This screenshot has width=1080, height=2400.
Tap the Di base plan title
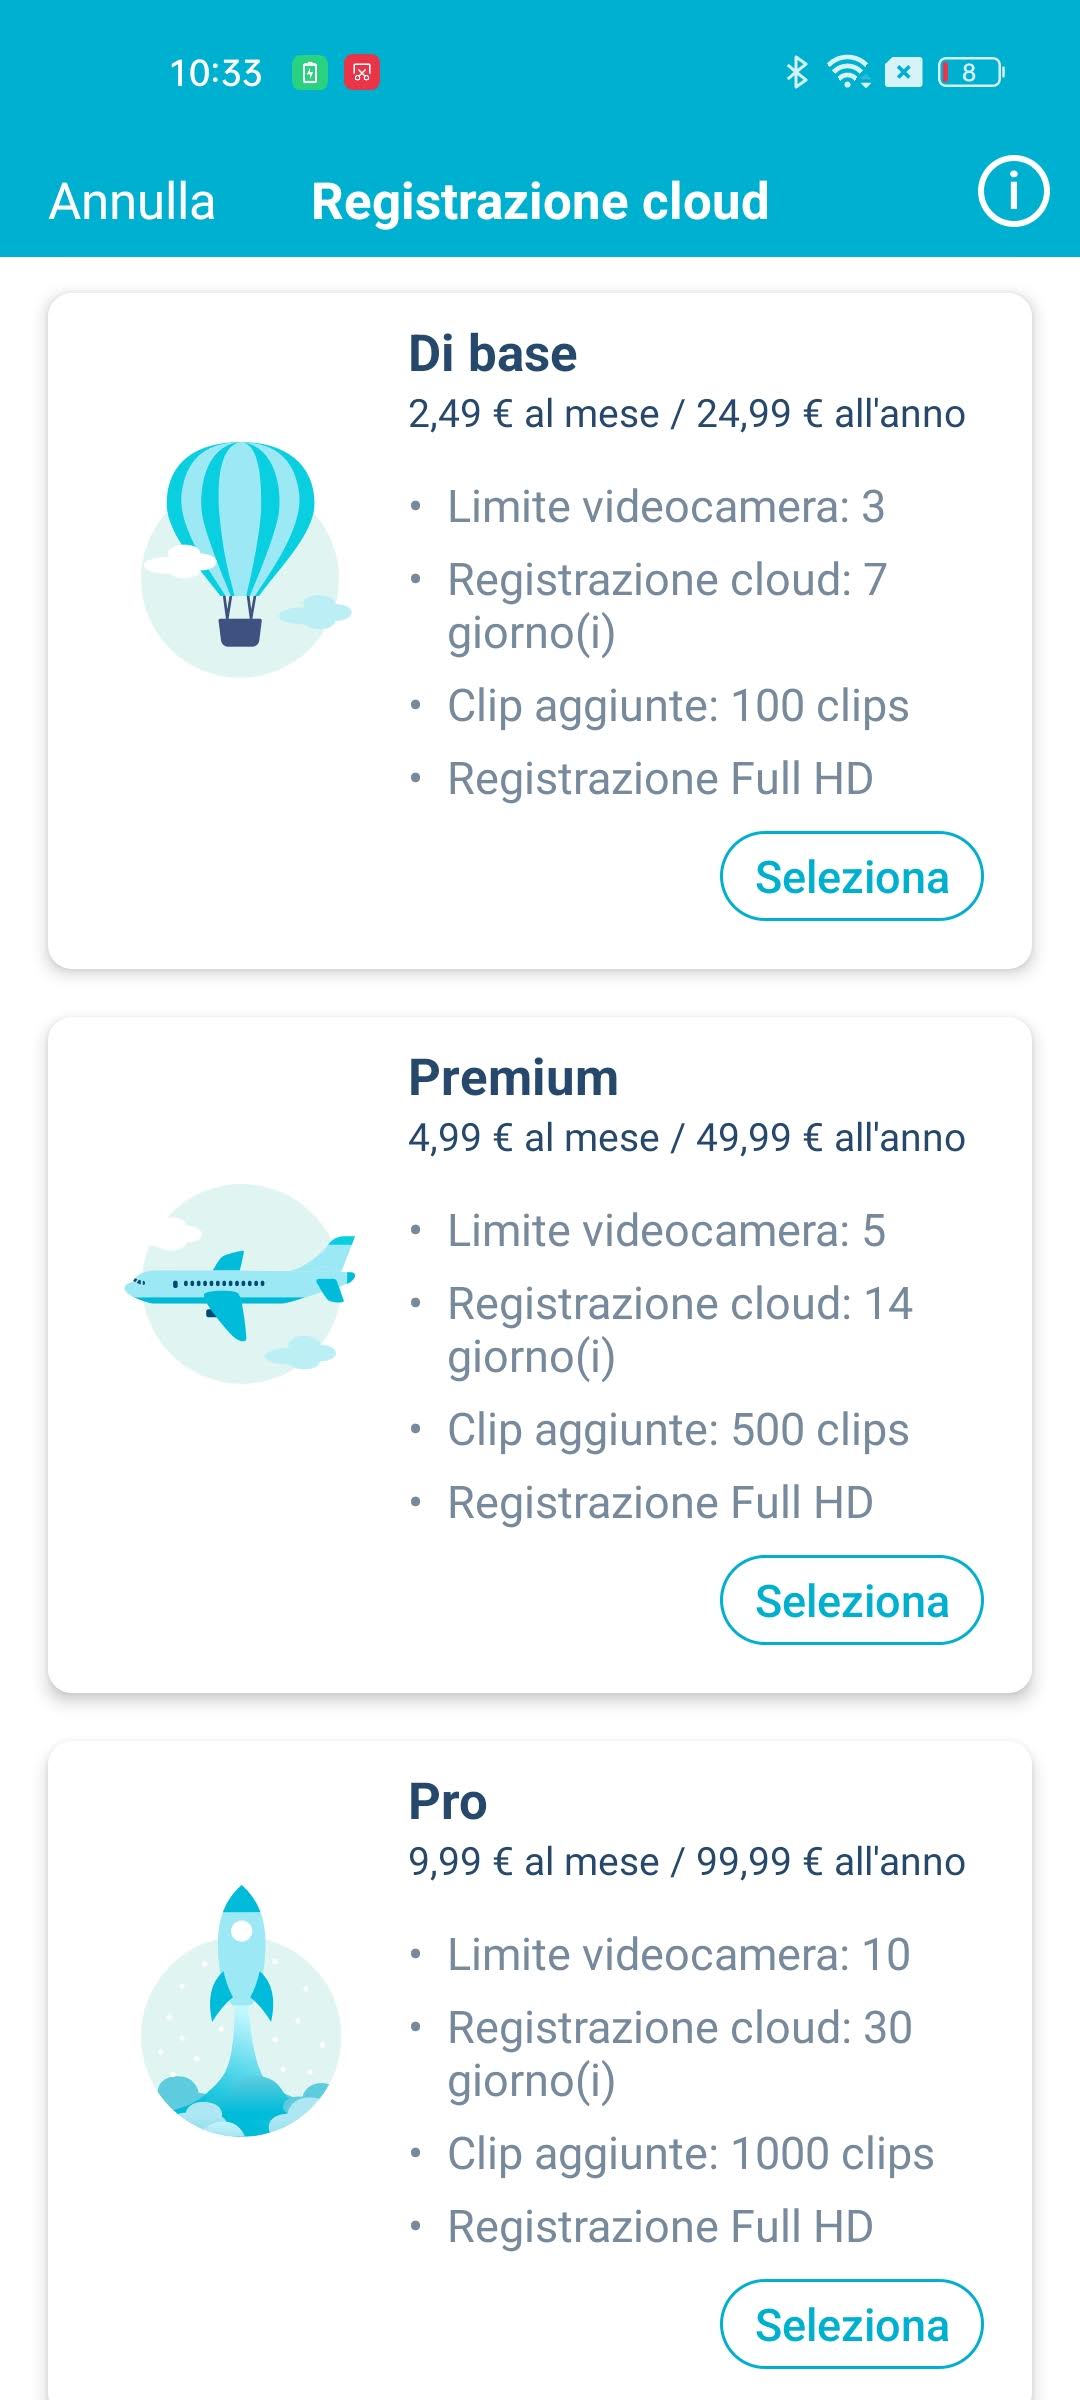tap(493, 353)
